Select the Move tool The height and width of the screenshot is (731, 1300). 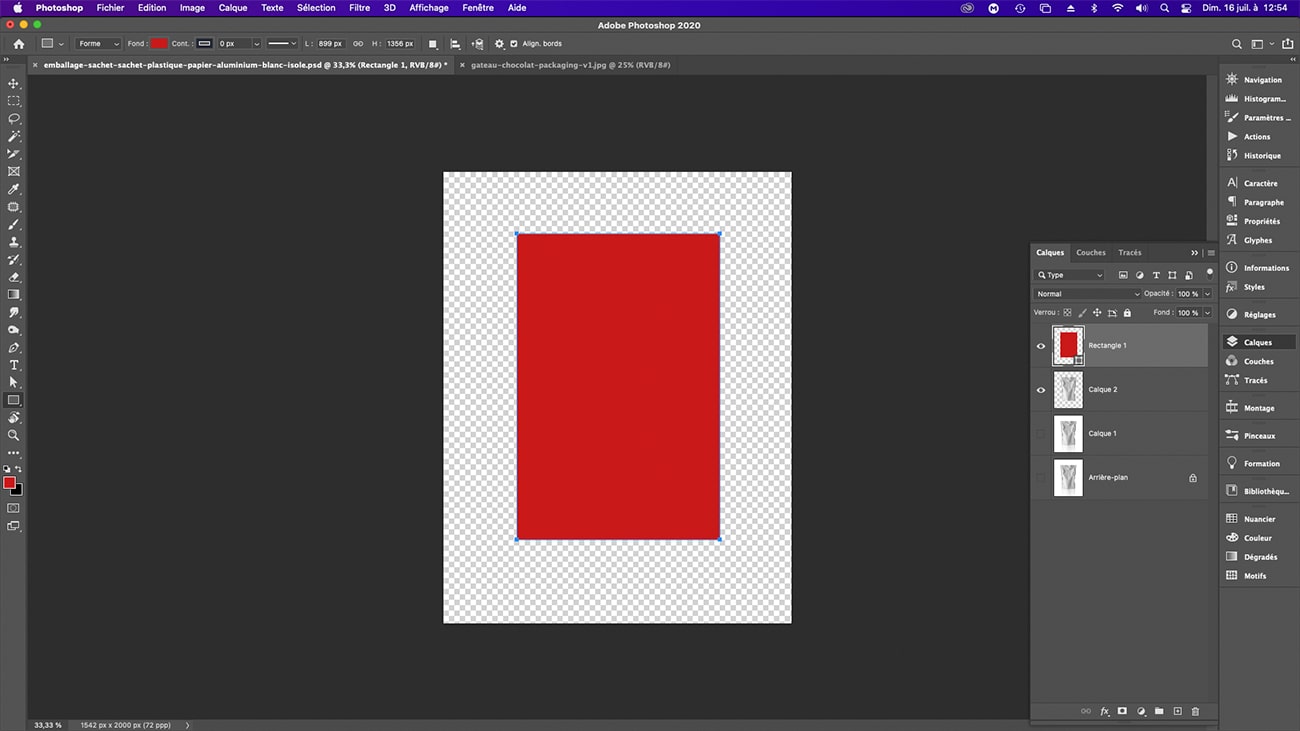14,84
